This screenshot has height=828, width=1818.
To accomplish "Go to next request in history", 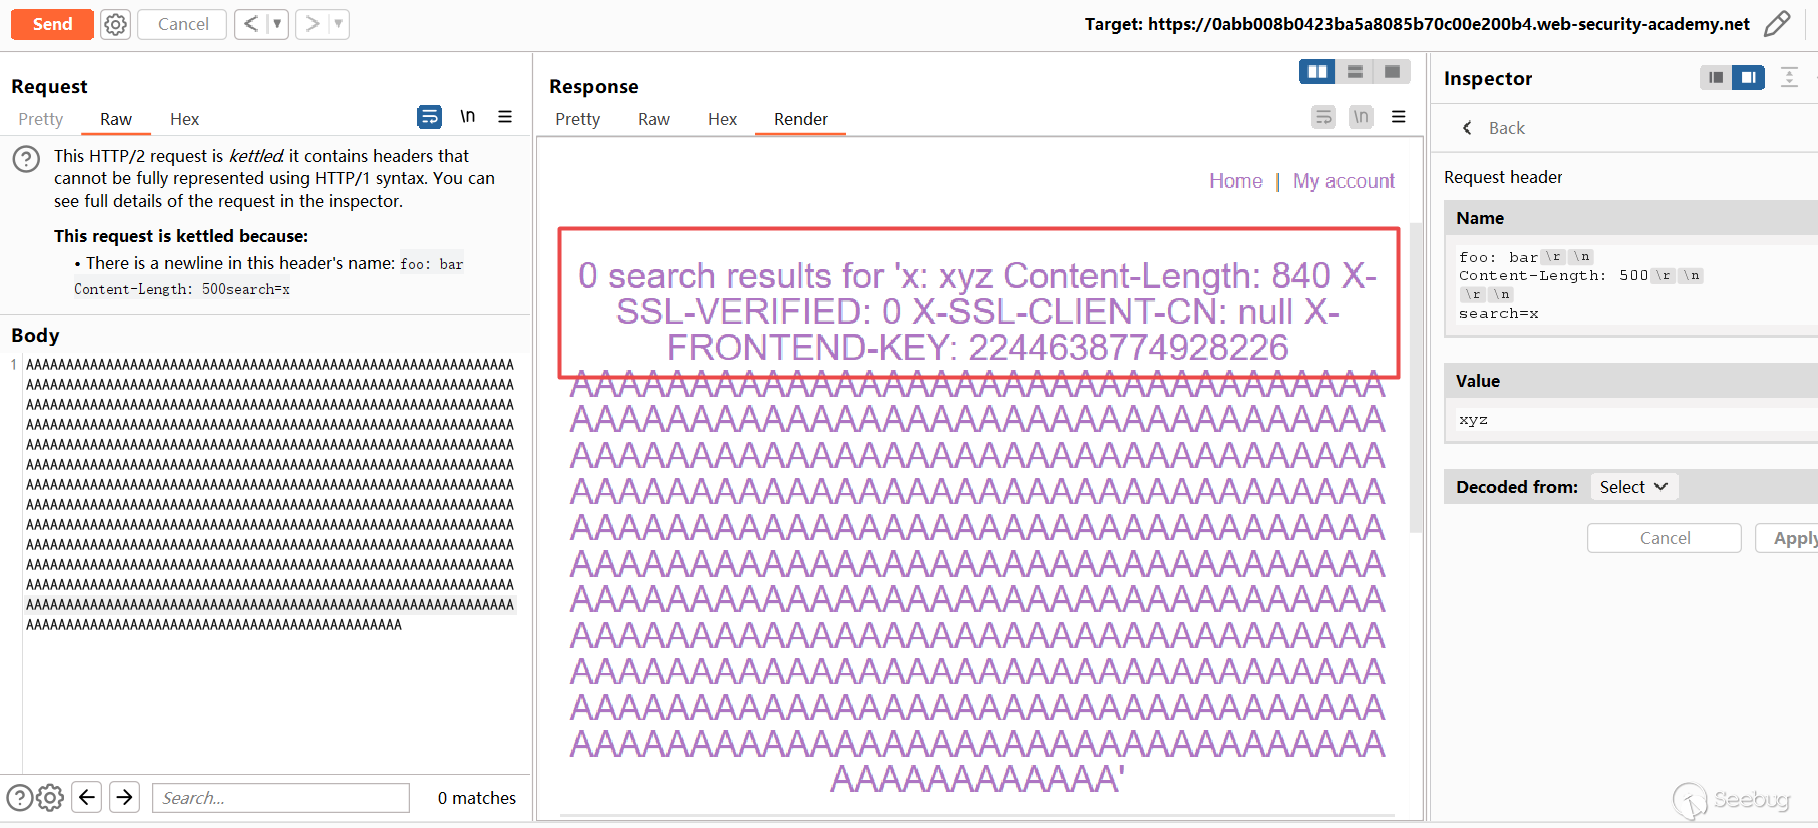I will (x=312, y=24).
